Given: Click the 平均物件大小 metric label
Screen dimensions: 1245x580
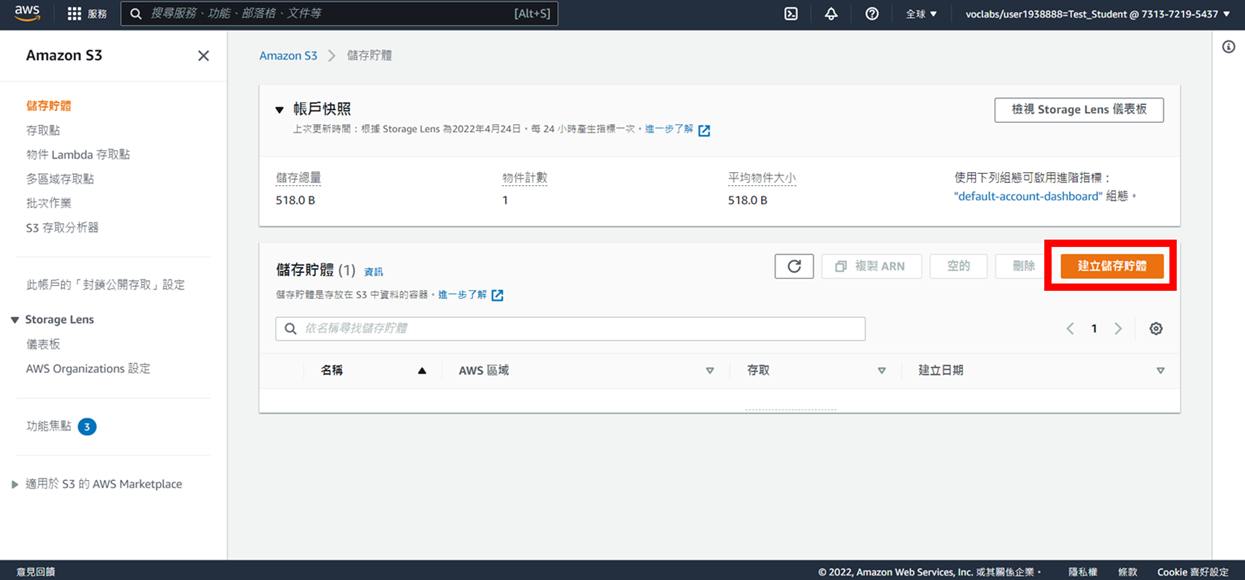Looking at the screenshot, I should pyautogui.click(x=762, y=178).
